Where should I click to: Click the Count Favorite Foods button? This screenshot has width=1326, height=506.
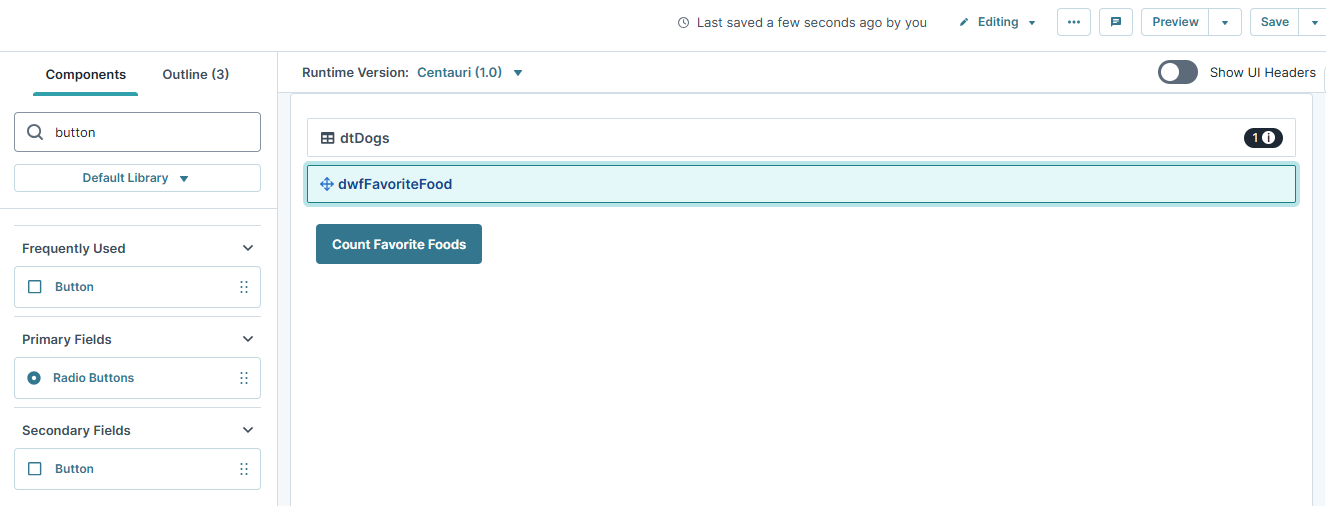point(399,244)
